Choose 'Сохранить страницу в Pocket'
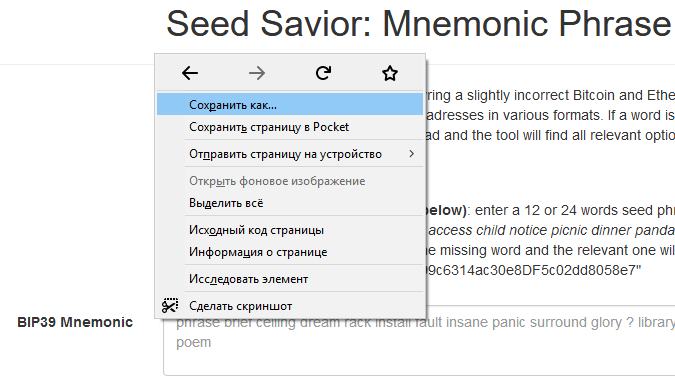Screen dimensions: 675x382 tap(290, 127)
